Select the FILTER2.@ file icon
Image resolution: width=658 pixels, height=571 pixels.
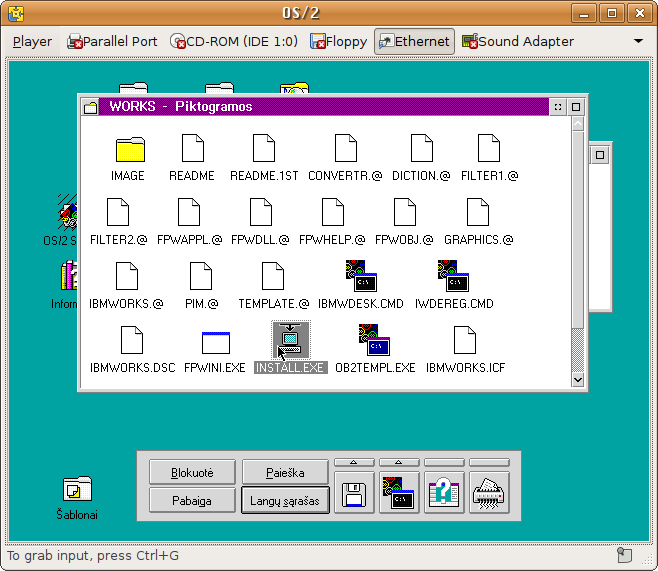(118, 212)
